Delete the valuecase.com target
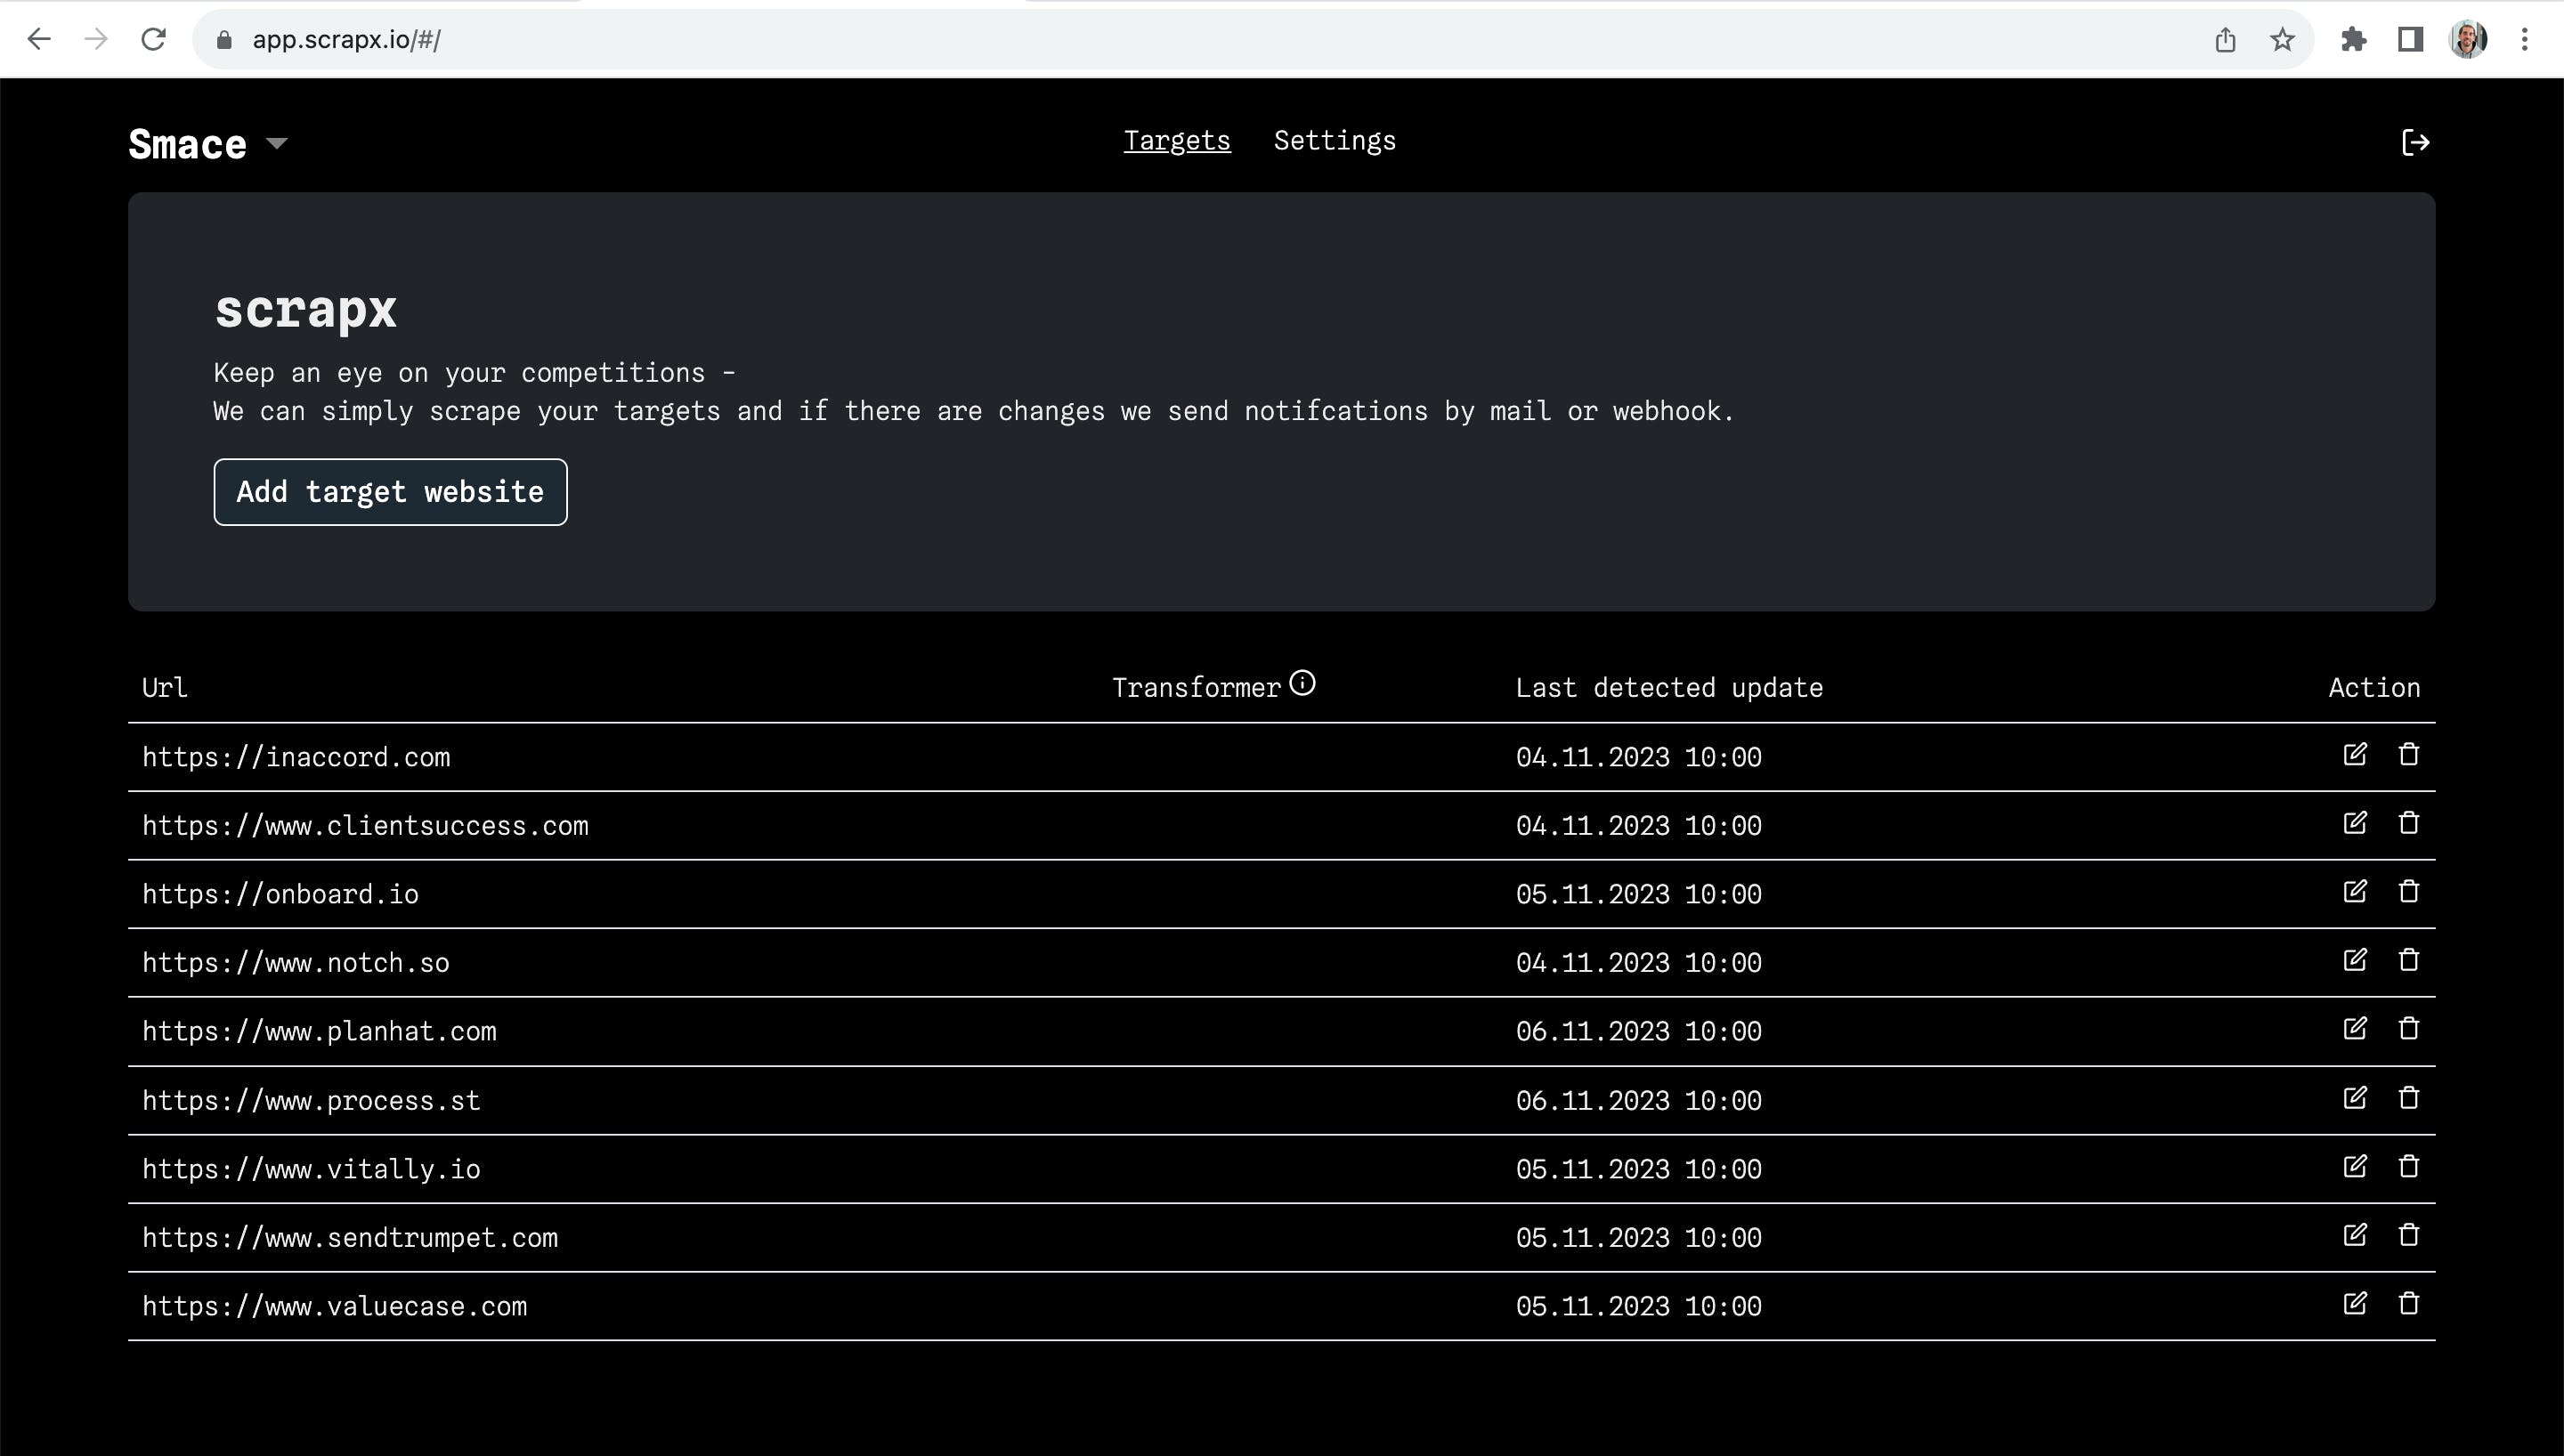This screenshot has height=1456, width=2564. tap(2408, 1303)
